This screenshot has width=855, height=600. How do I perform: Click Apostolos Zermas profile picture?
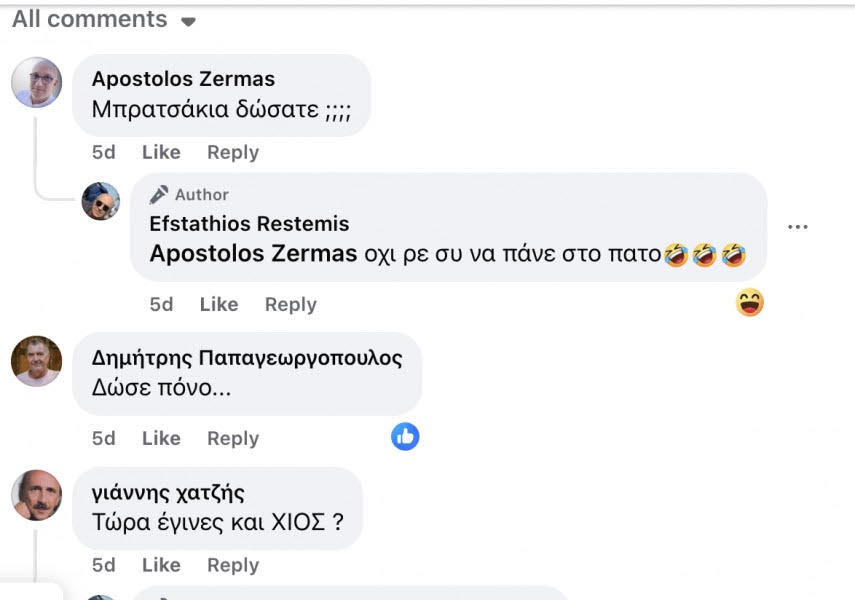[x=37, y=82]
